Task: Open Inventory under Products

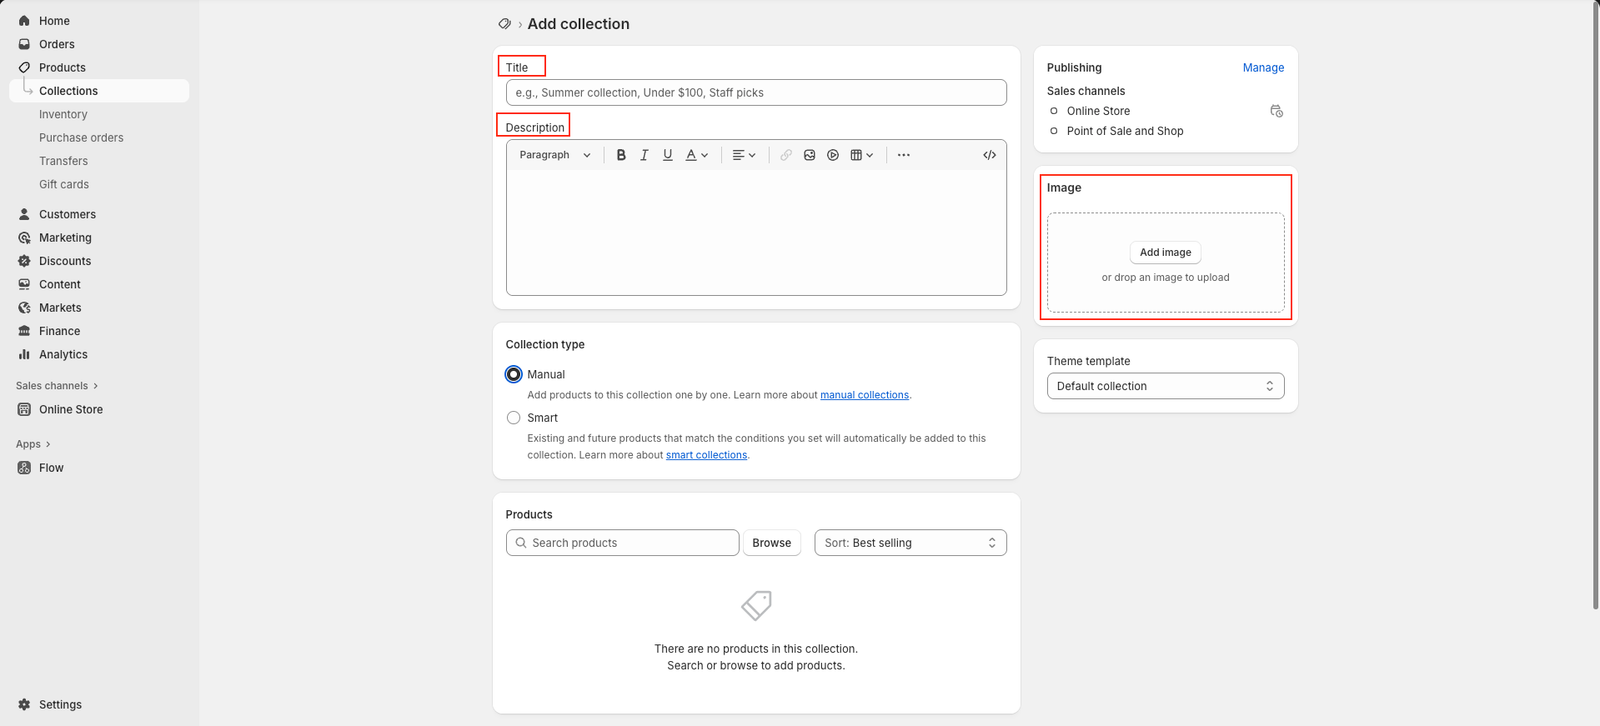Action: tap(63, 114)
